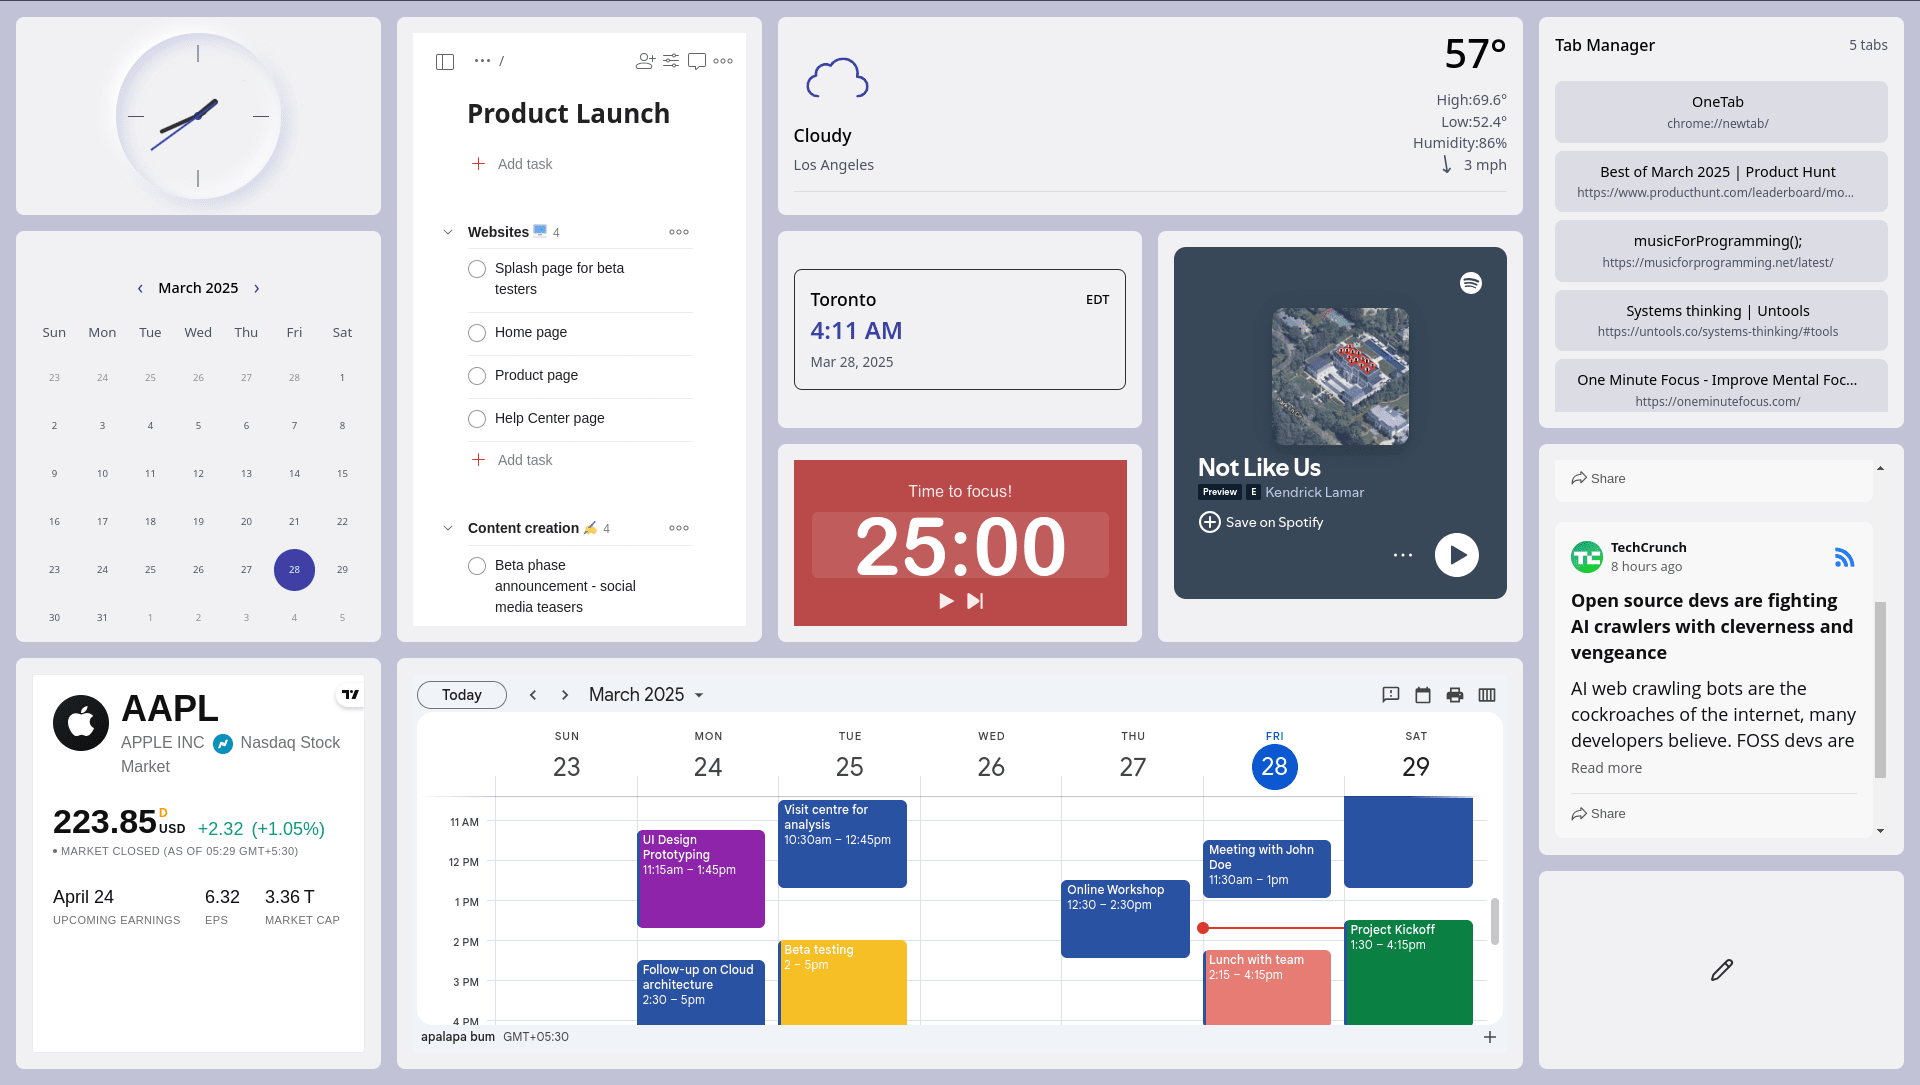
Task: Click the print icon in the calendar toolbar
Action: coord(1455,694)
